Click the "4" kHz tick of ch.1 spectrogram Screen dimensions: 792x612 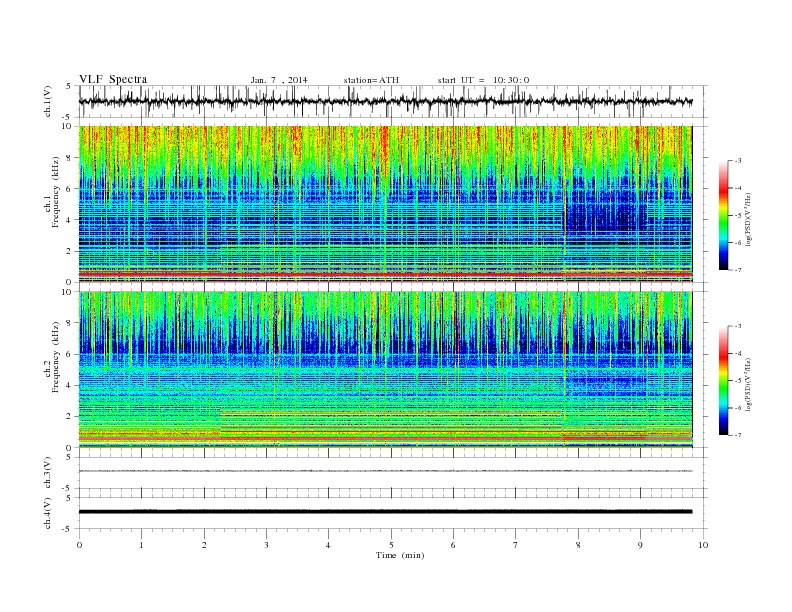tap(69, 220)
